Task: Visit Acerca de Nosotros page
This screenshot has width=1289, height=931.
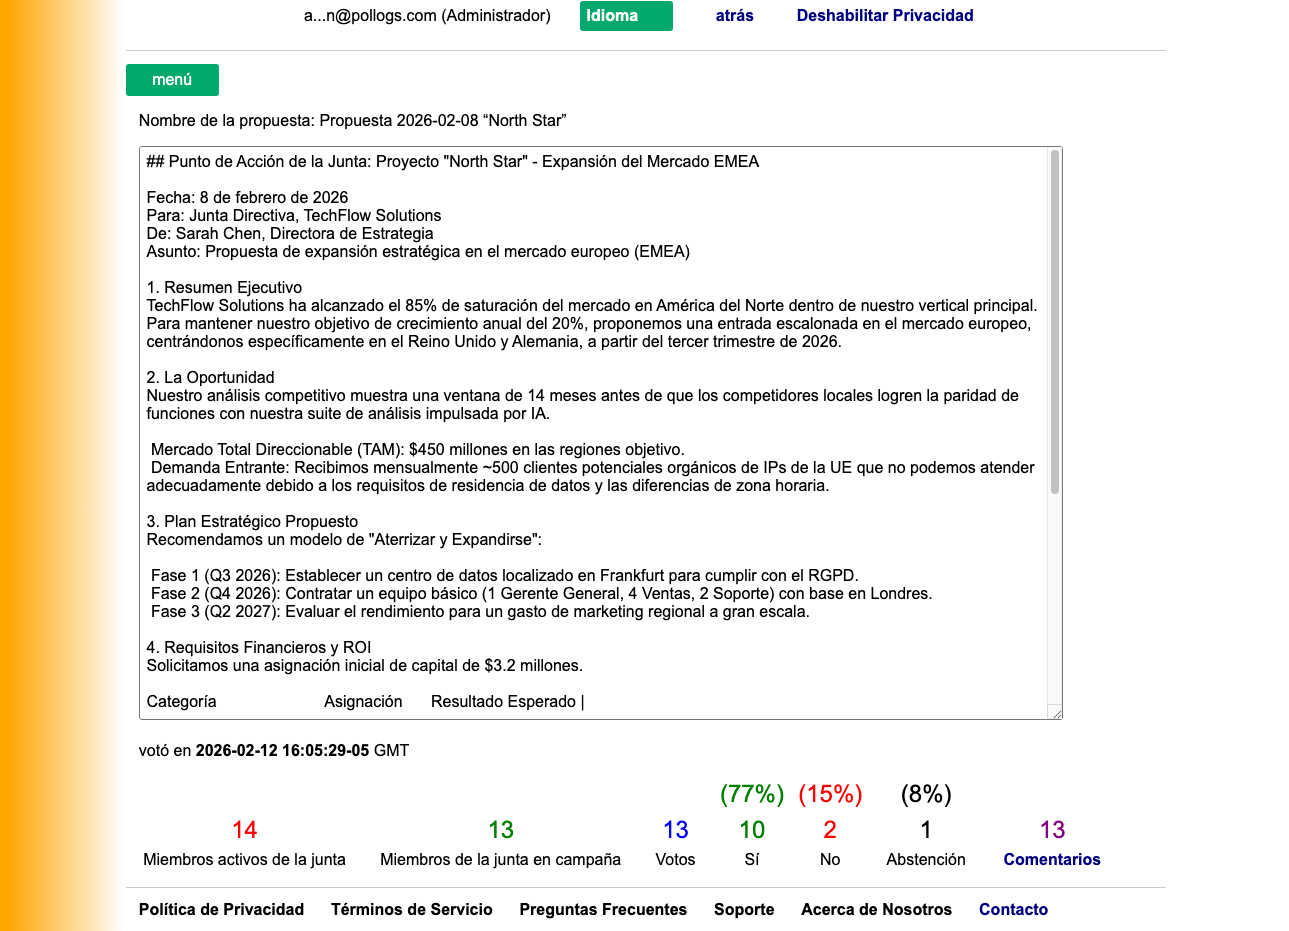Action: click(x=876, y=909)
